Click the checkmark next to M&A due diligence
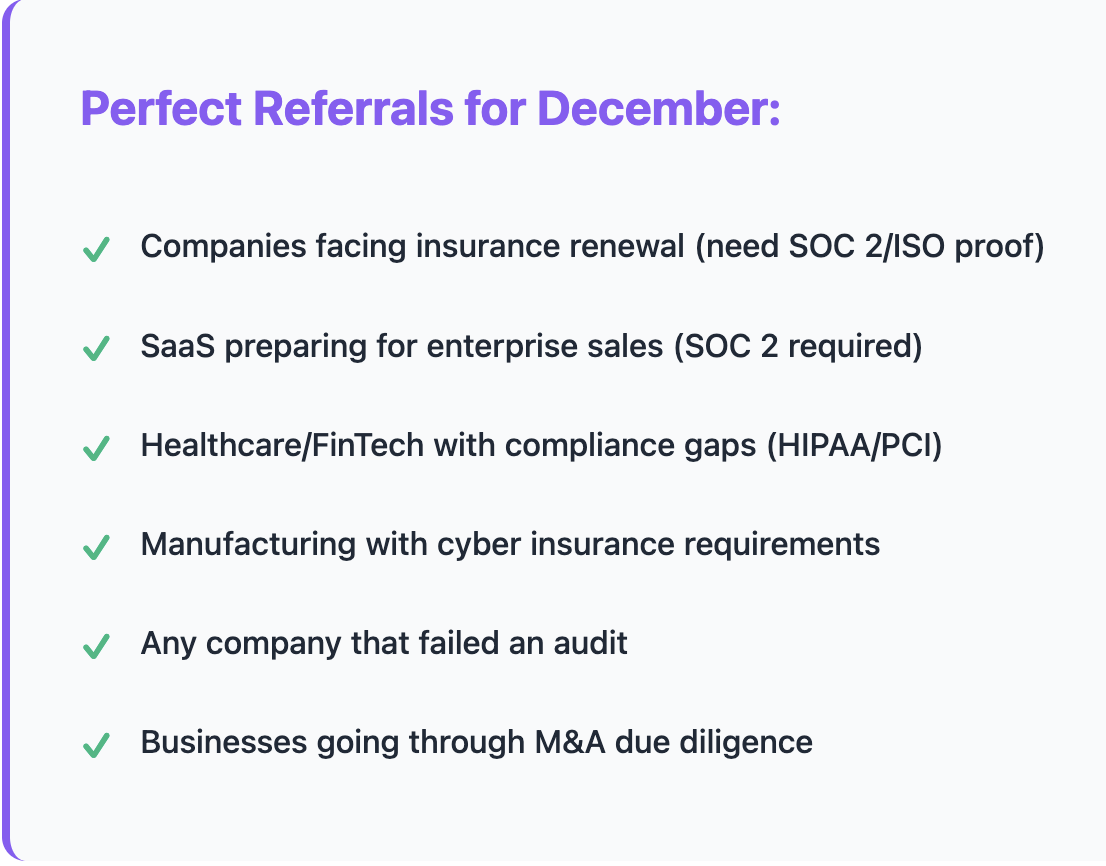Viewport: 1106px width, 866px height. (x=96, y=745)
